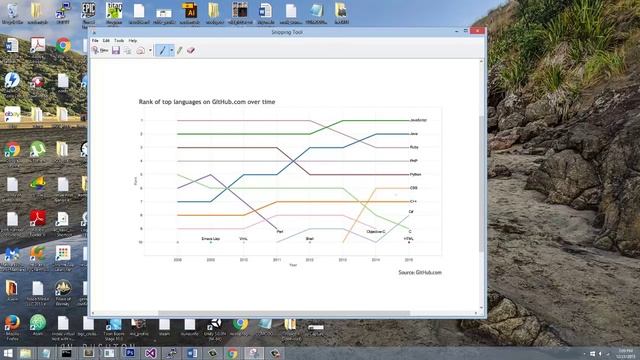
Task: Copy the snip using the copy icon
Action: tap(128, 50)
